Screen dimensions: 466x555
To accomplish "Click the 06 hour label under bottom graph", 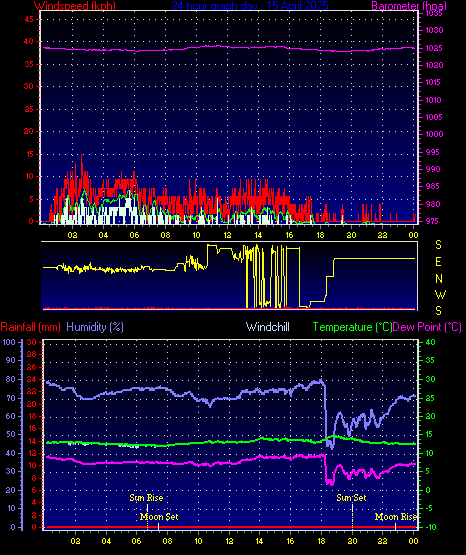I will [137, 541].
